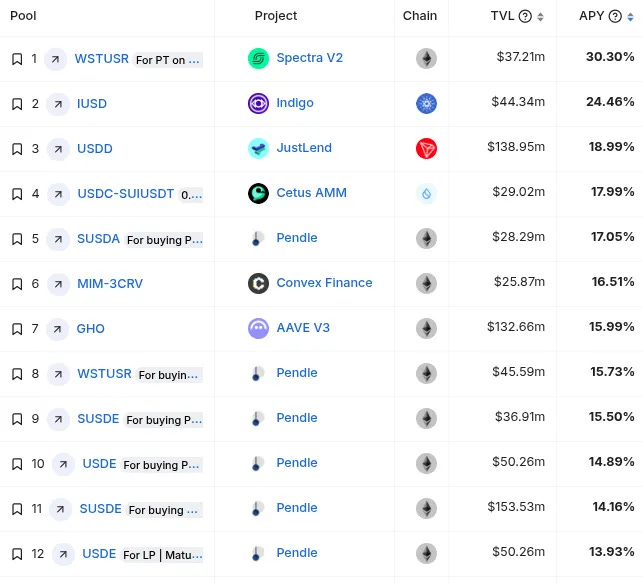Screen dimensions: 643x584
Task: Open external link arrow for USDD
Action: point(58,149)
